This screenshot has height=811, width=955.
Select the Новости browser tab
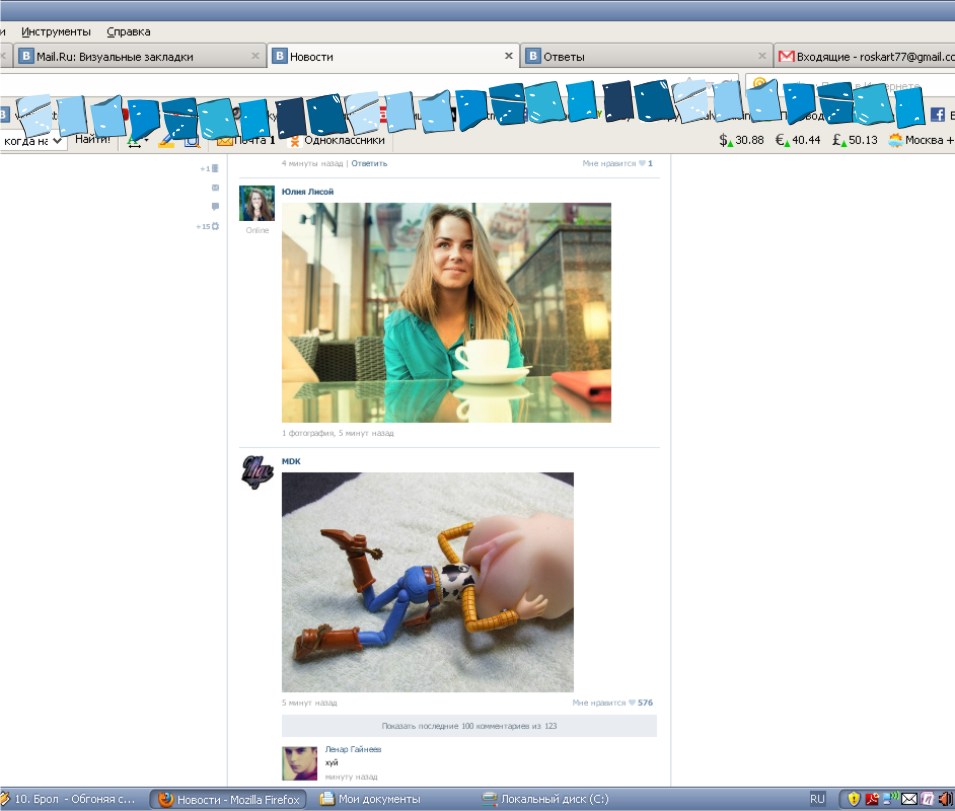pos(393,56)
